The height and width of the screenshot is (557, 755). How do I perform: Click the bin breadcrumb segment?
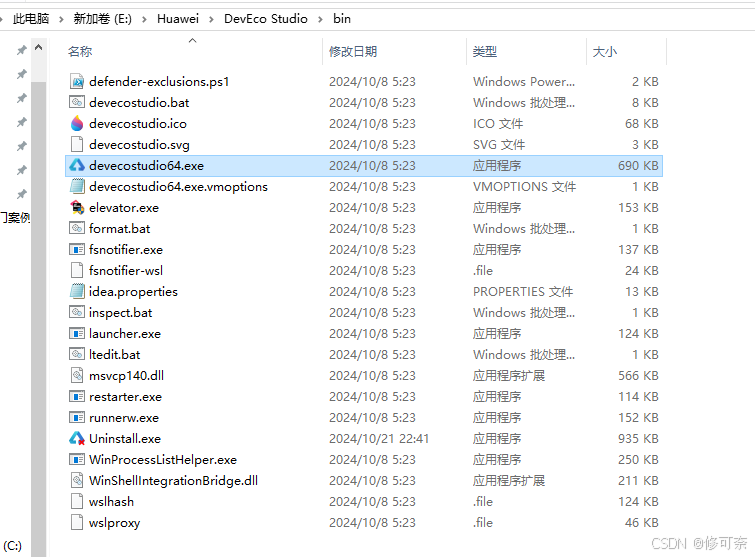342,19
